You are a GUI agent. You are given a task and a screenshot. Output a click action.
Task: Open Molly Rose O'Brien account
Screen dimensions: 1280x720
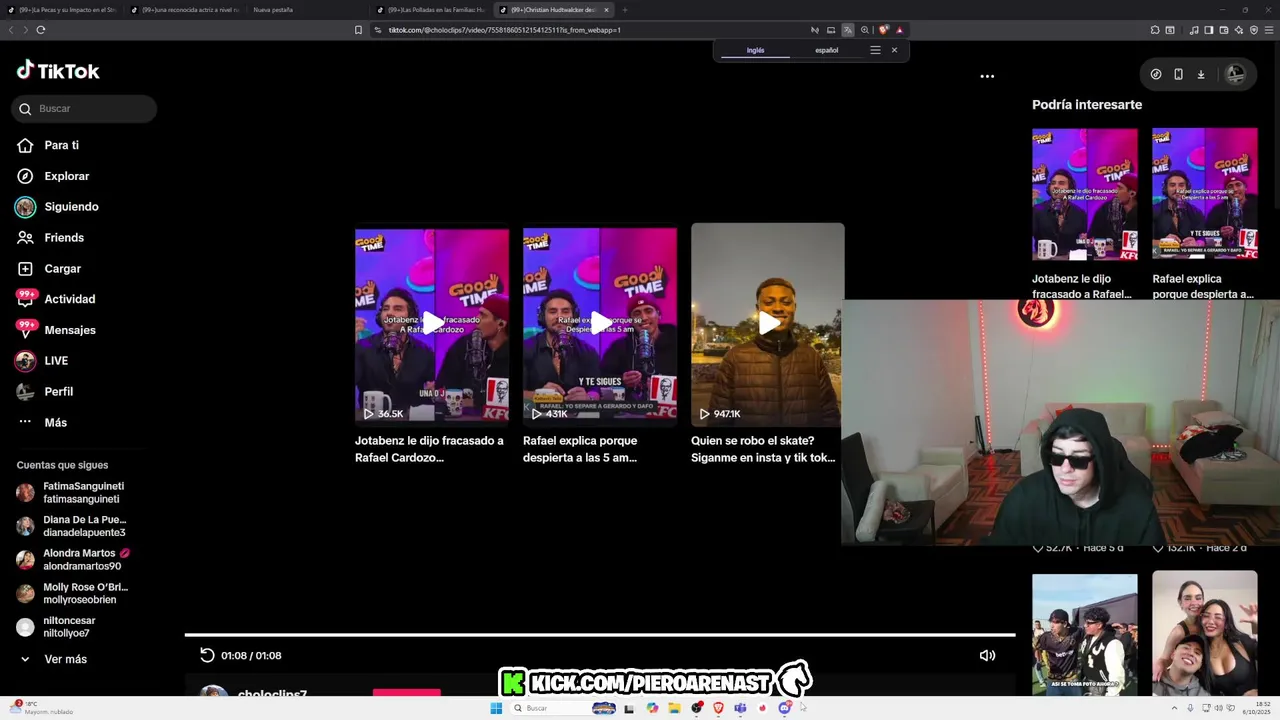[72, 594]
